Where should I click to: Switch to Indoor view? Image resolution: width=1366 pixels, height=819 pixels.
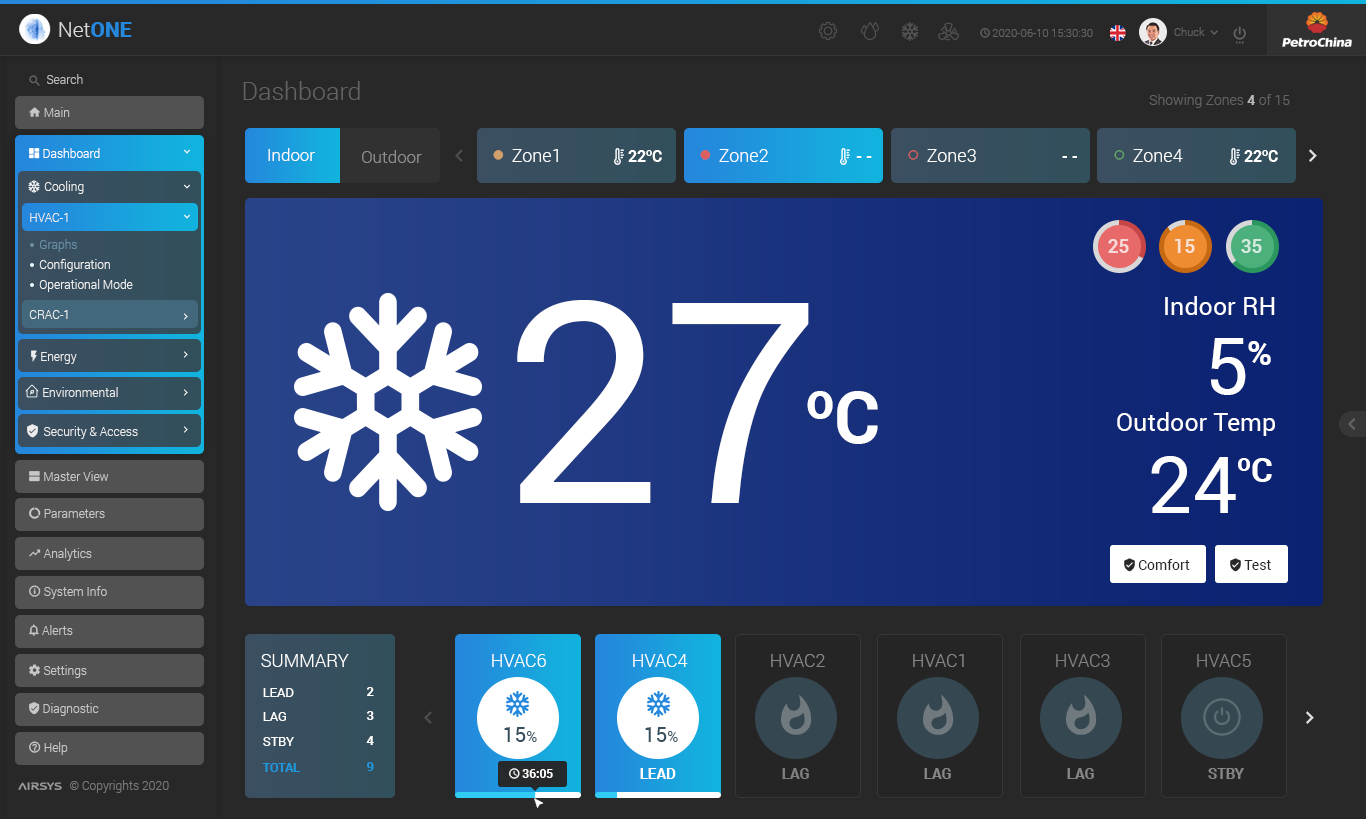(x=291, y=156)
